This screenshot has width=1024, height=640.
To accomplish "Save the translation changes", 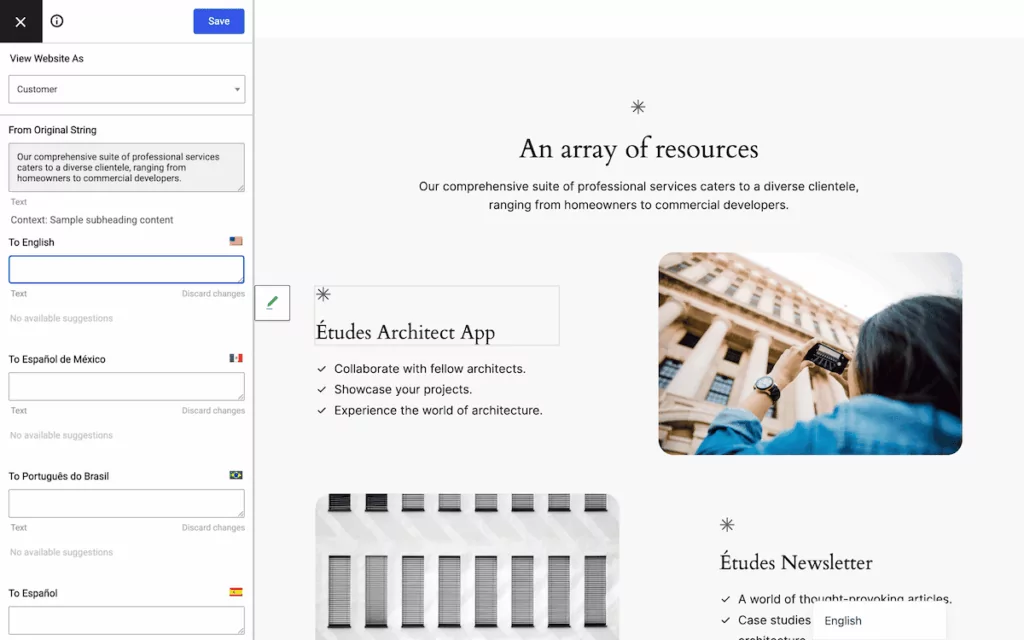I will [x=219, y=22].
